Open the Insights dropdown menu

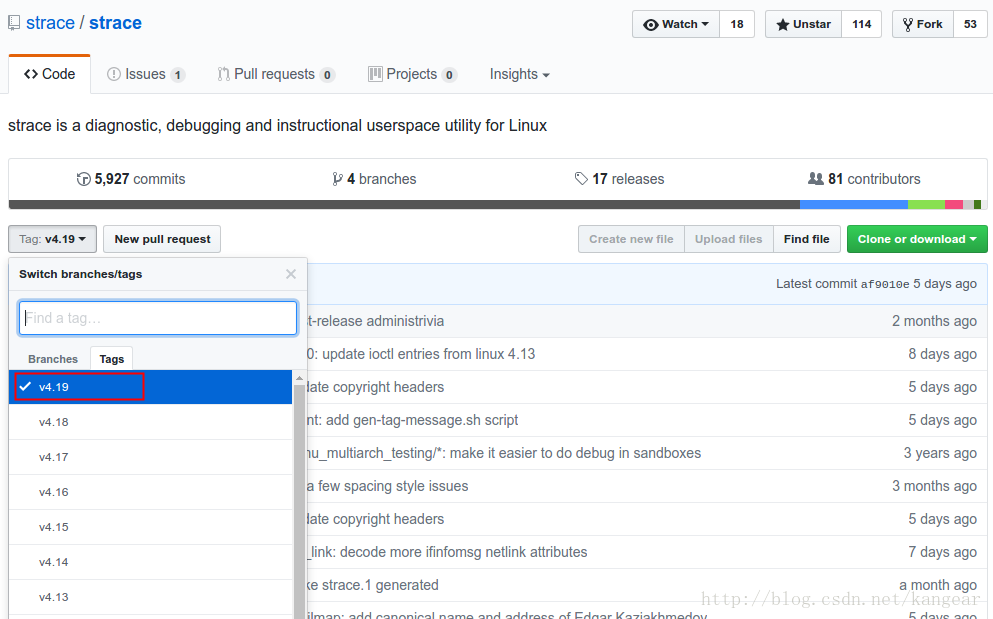click(519, 74)
